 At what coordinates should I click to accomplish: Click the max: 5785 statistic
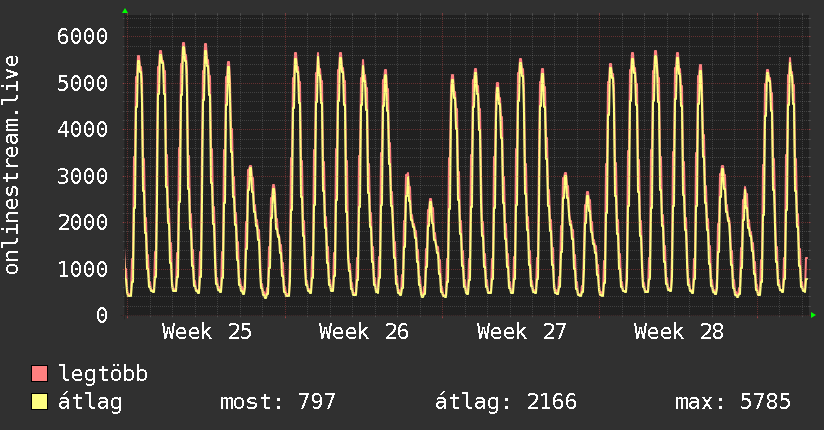(733, 402)
